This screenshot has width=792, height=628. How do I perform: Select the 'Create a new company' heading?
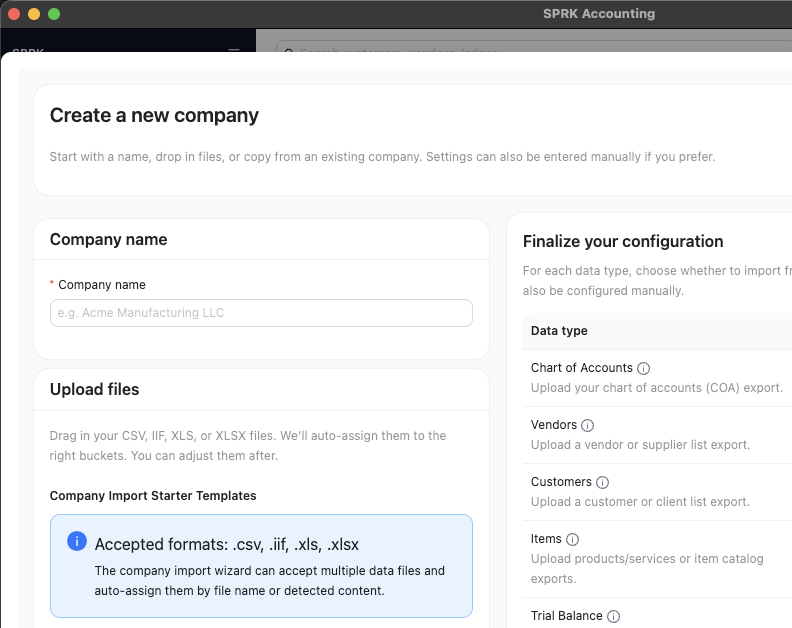click(x=154, y=115)
